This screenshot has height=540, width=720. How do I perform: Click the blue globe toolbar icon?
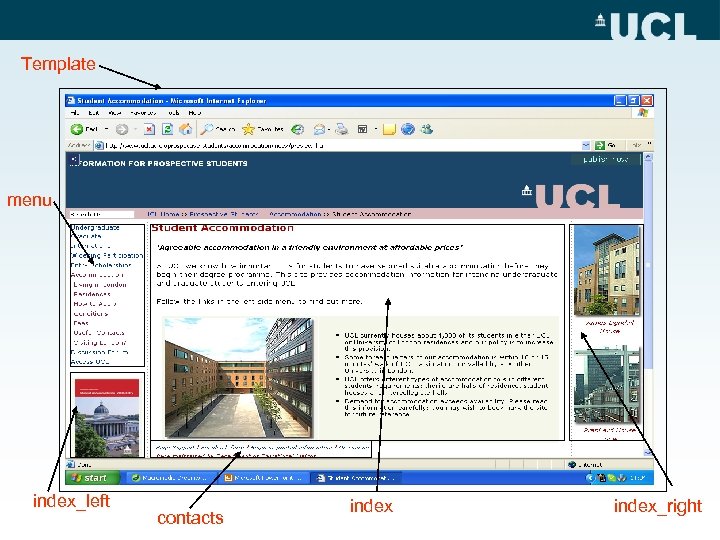pyautogui.click(x=407, y=129)
